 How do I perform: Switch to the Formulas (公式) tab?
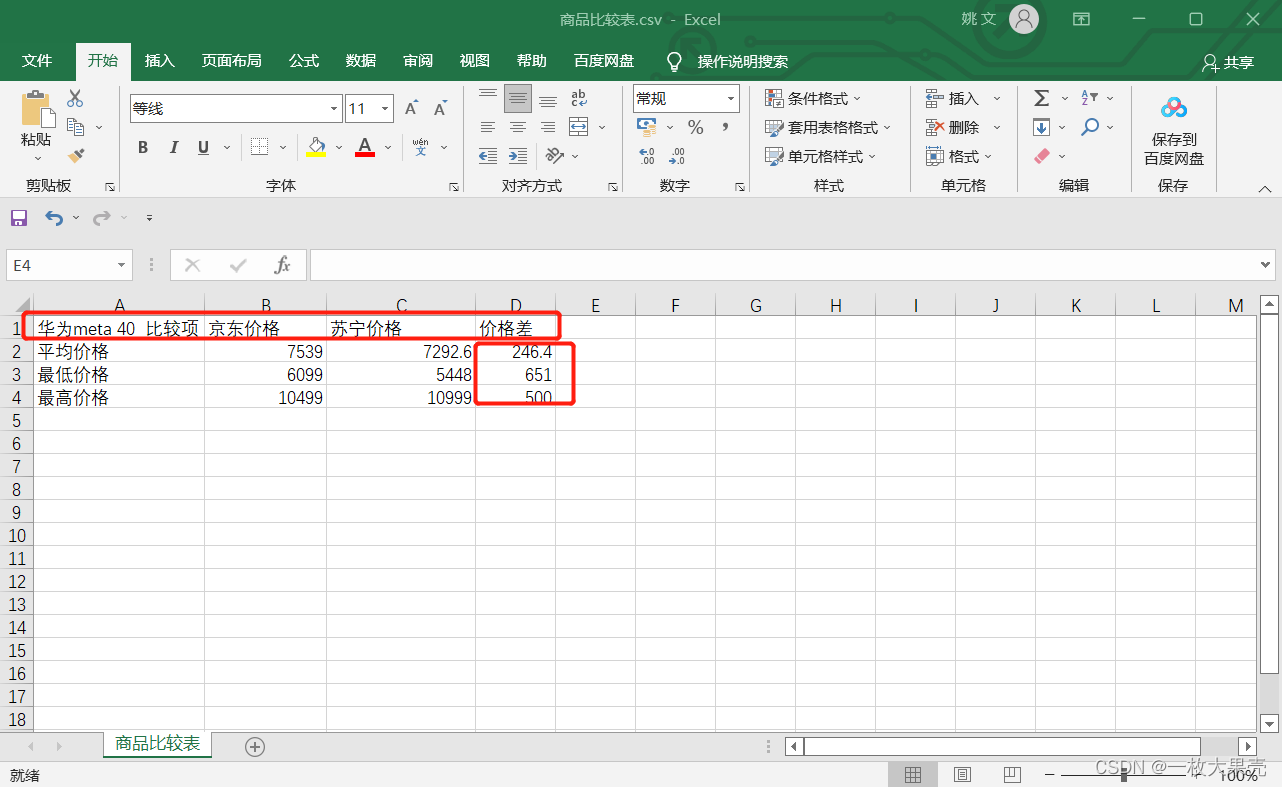point(304,61)
